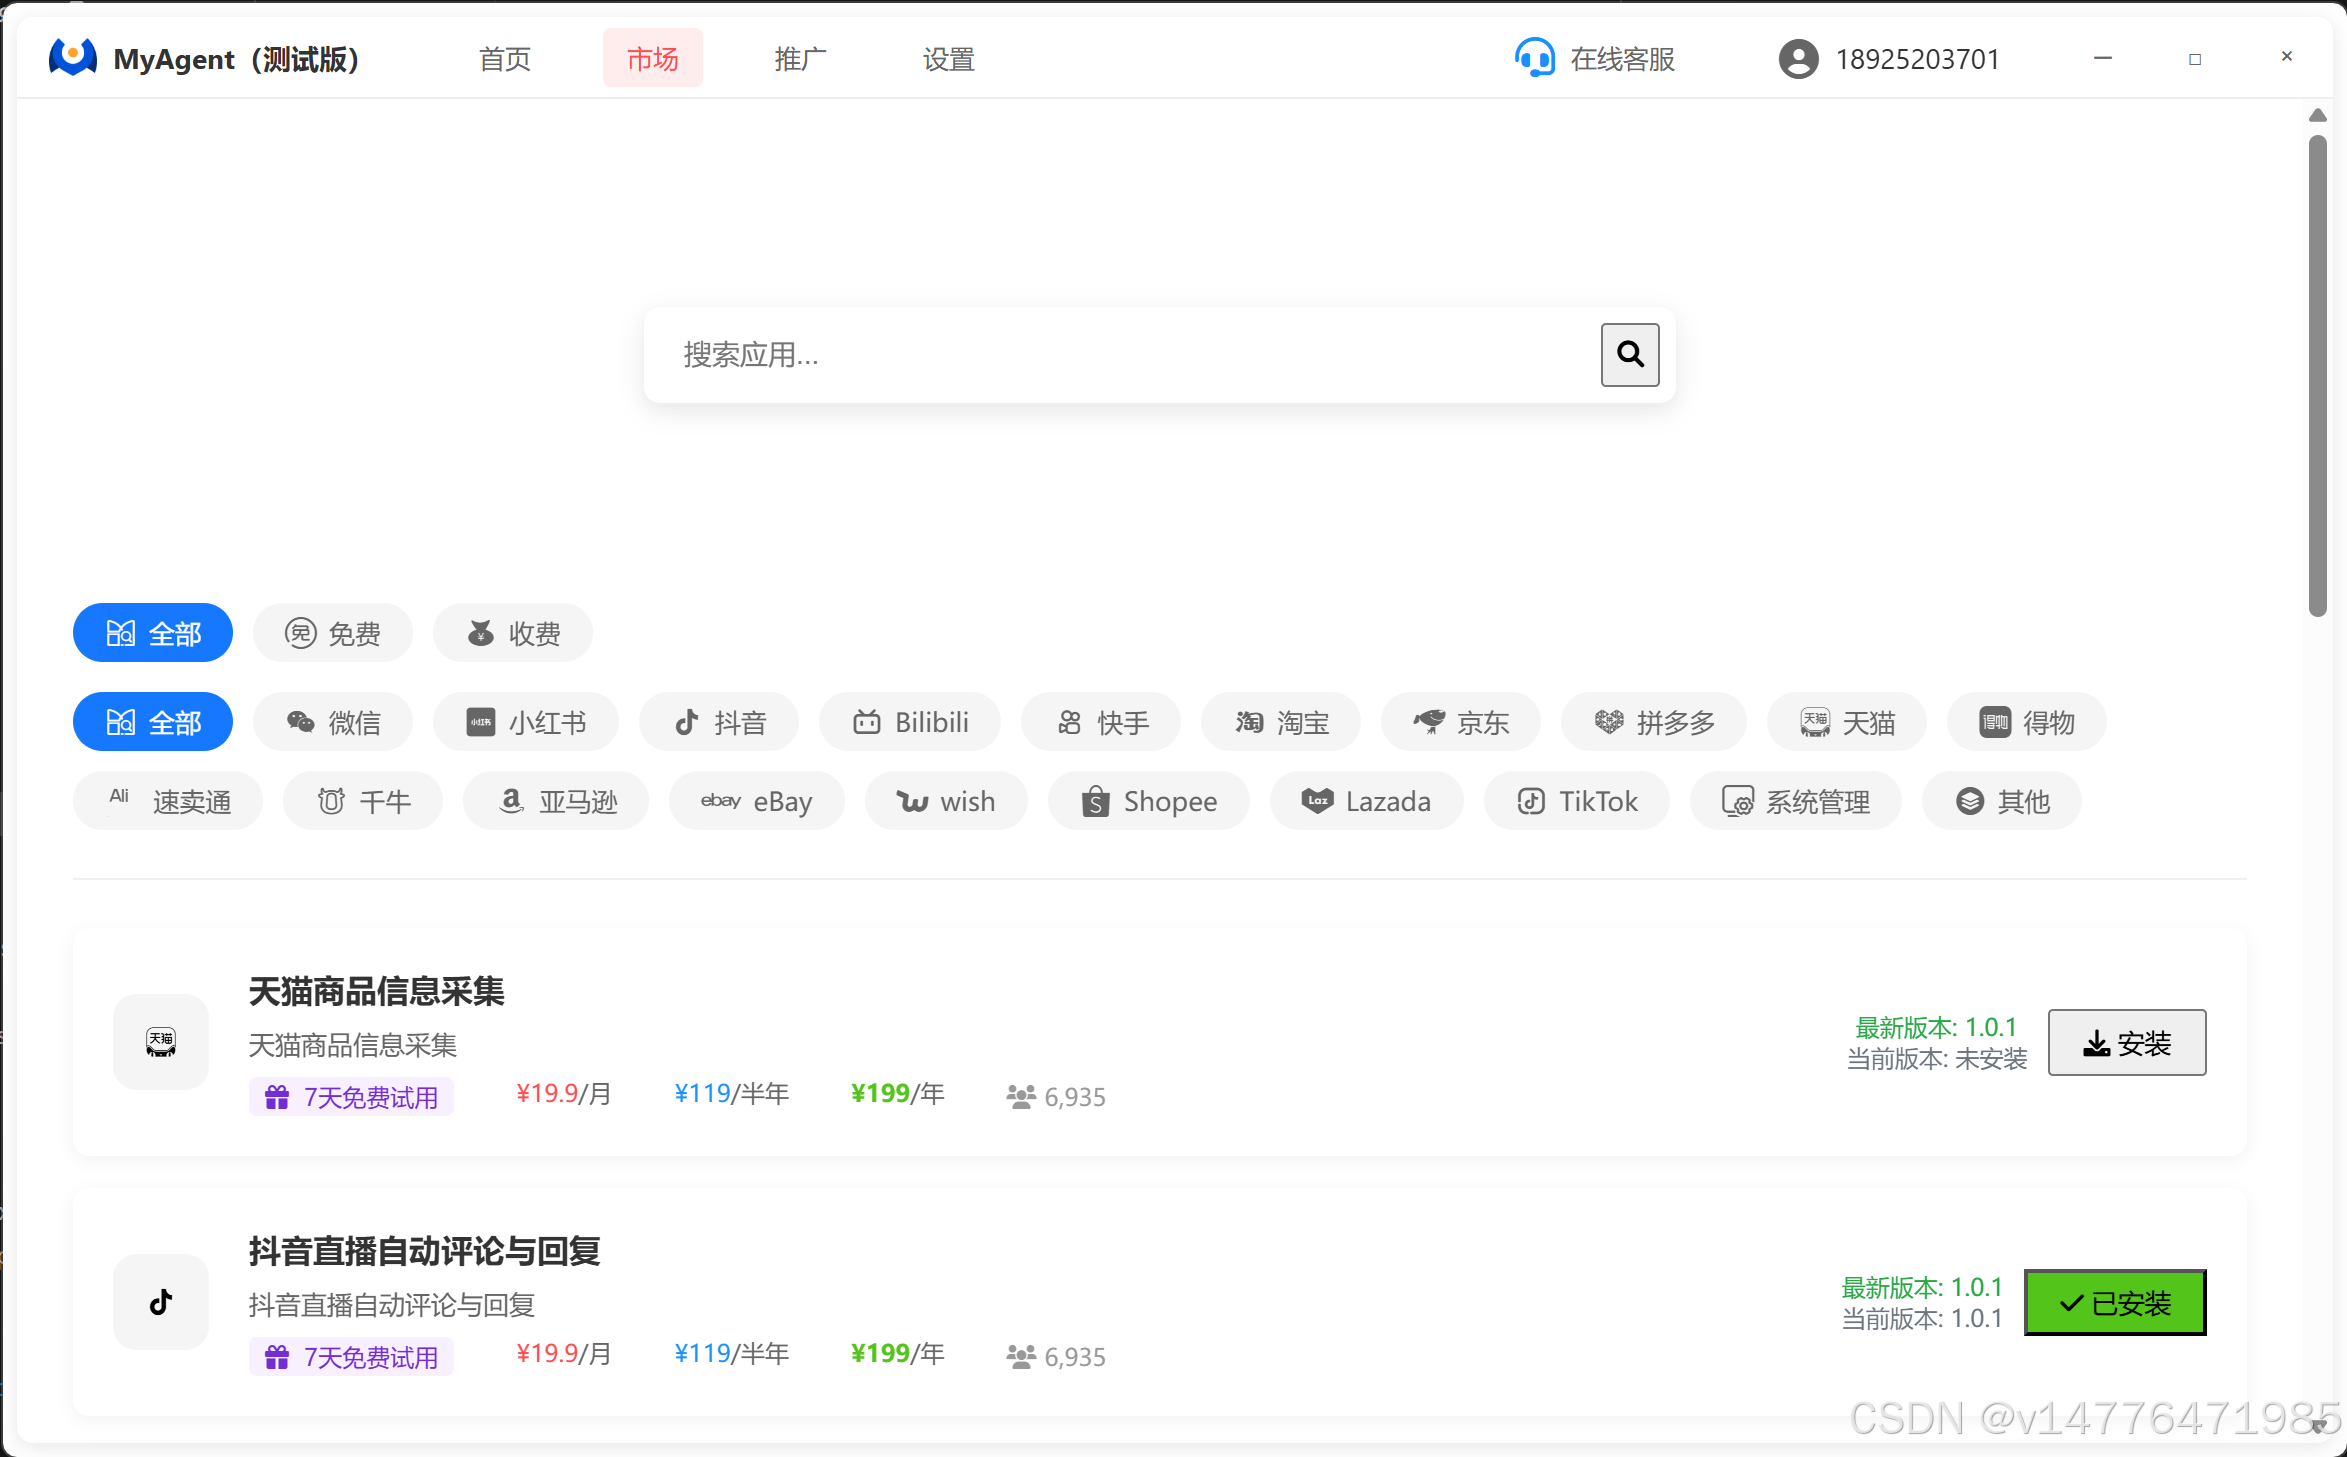This screenshot has width=2347, height=1457.
Task: Select the 拼多多 platform filter
Action: coord(1654,722)
